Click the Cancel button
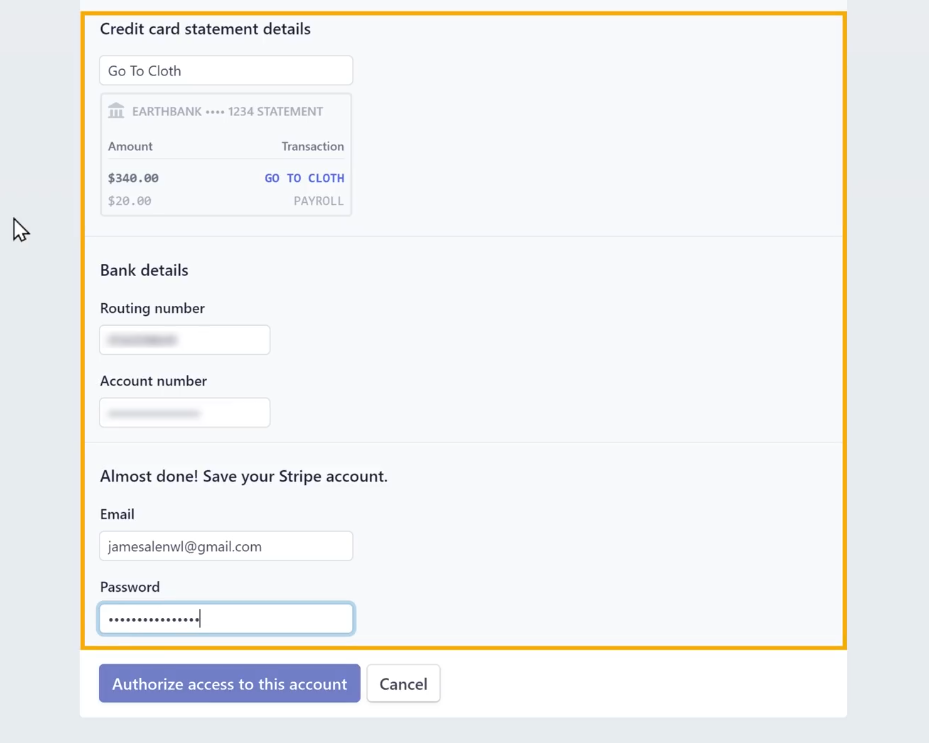The image size is (929, 743). click(x=403, y=683)
